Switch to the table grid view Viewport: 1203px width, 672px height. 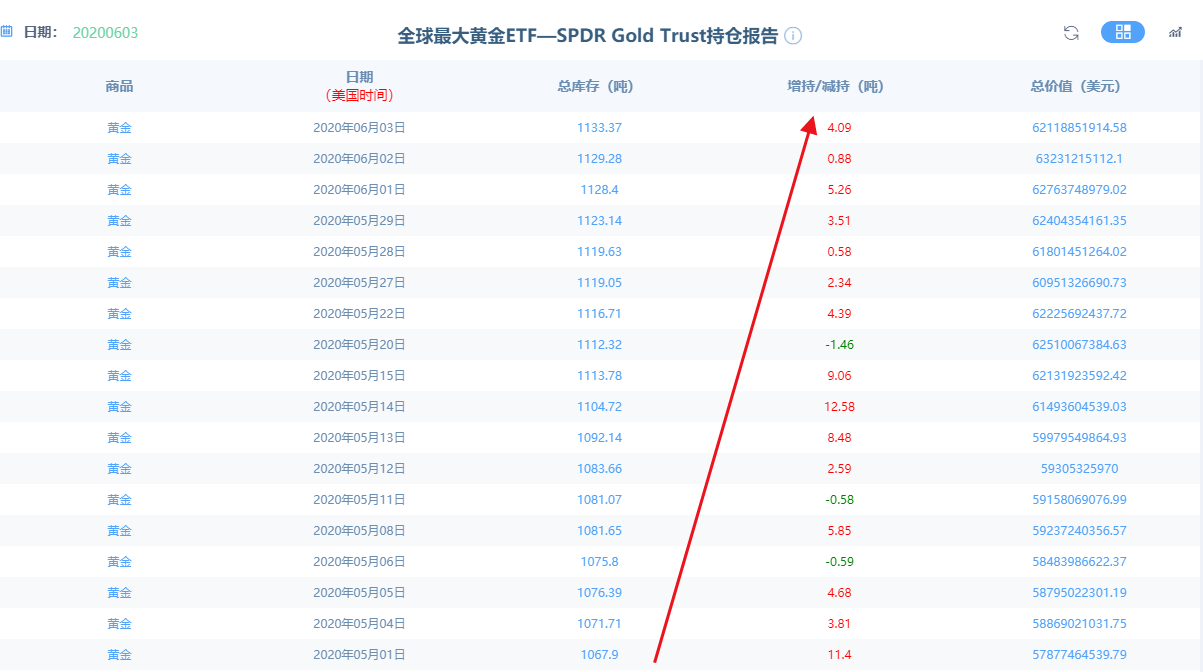1123,32
